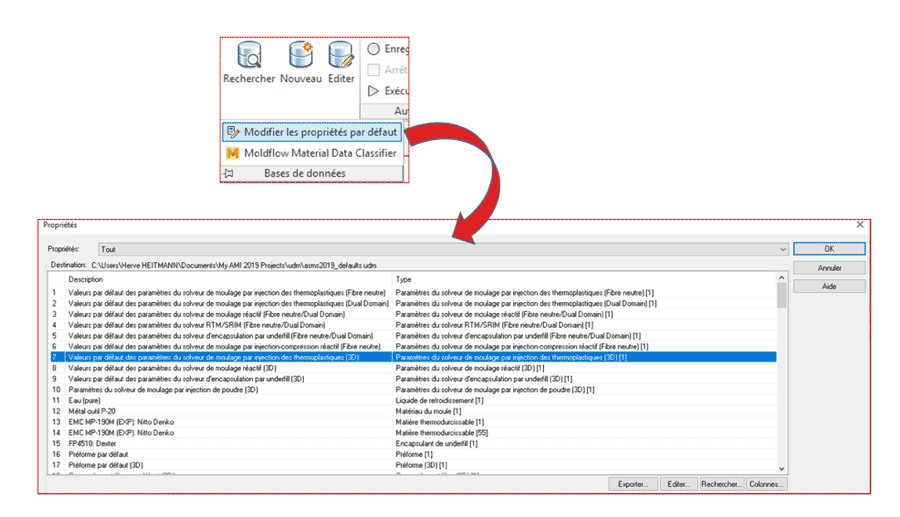The image size is (900, 517).
Task: Click the list scrollbar down arrow
Action: 781,469
